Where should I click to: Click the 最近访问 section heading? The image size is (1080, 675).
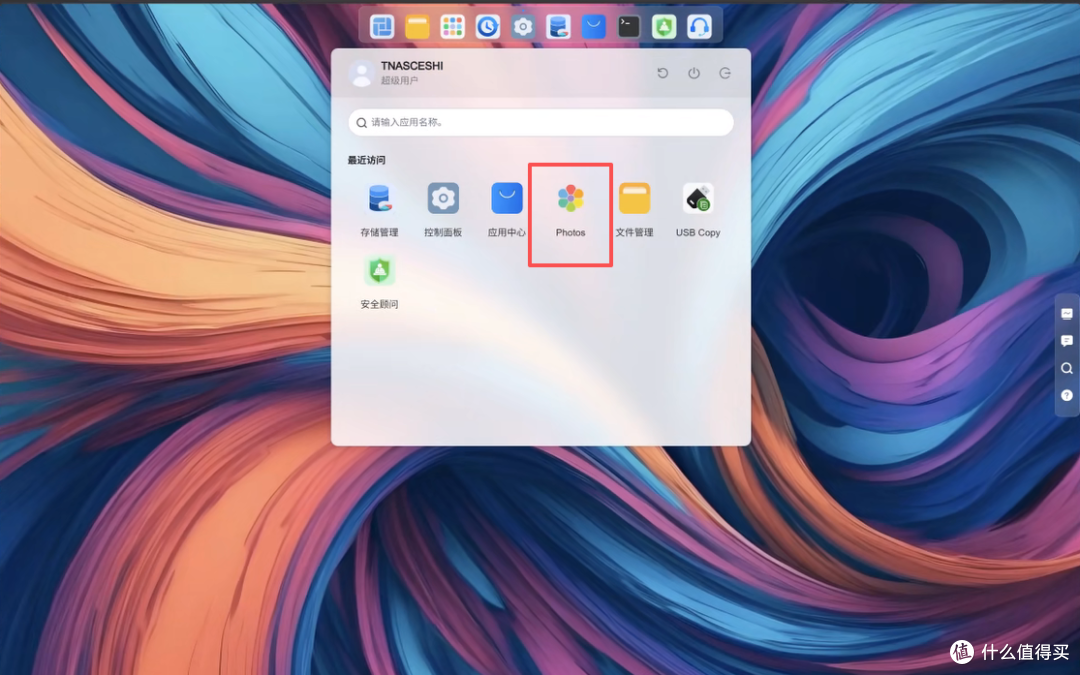(x=366, y=160)
